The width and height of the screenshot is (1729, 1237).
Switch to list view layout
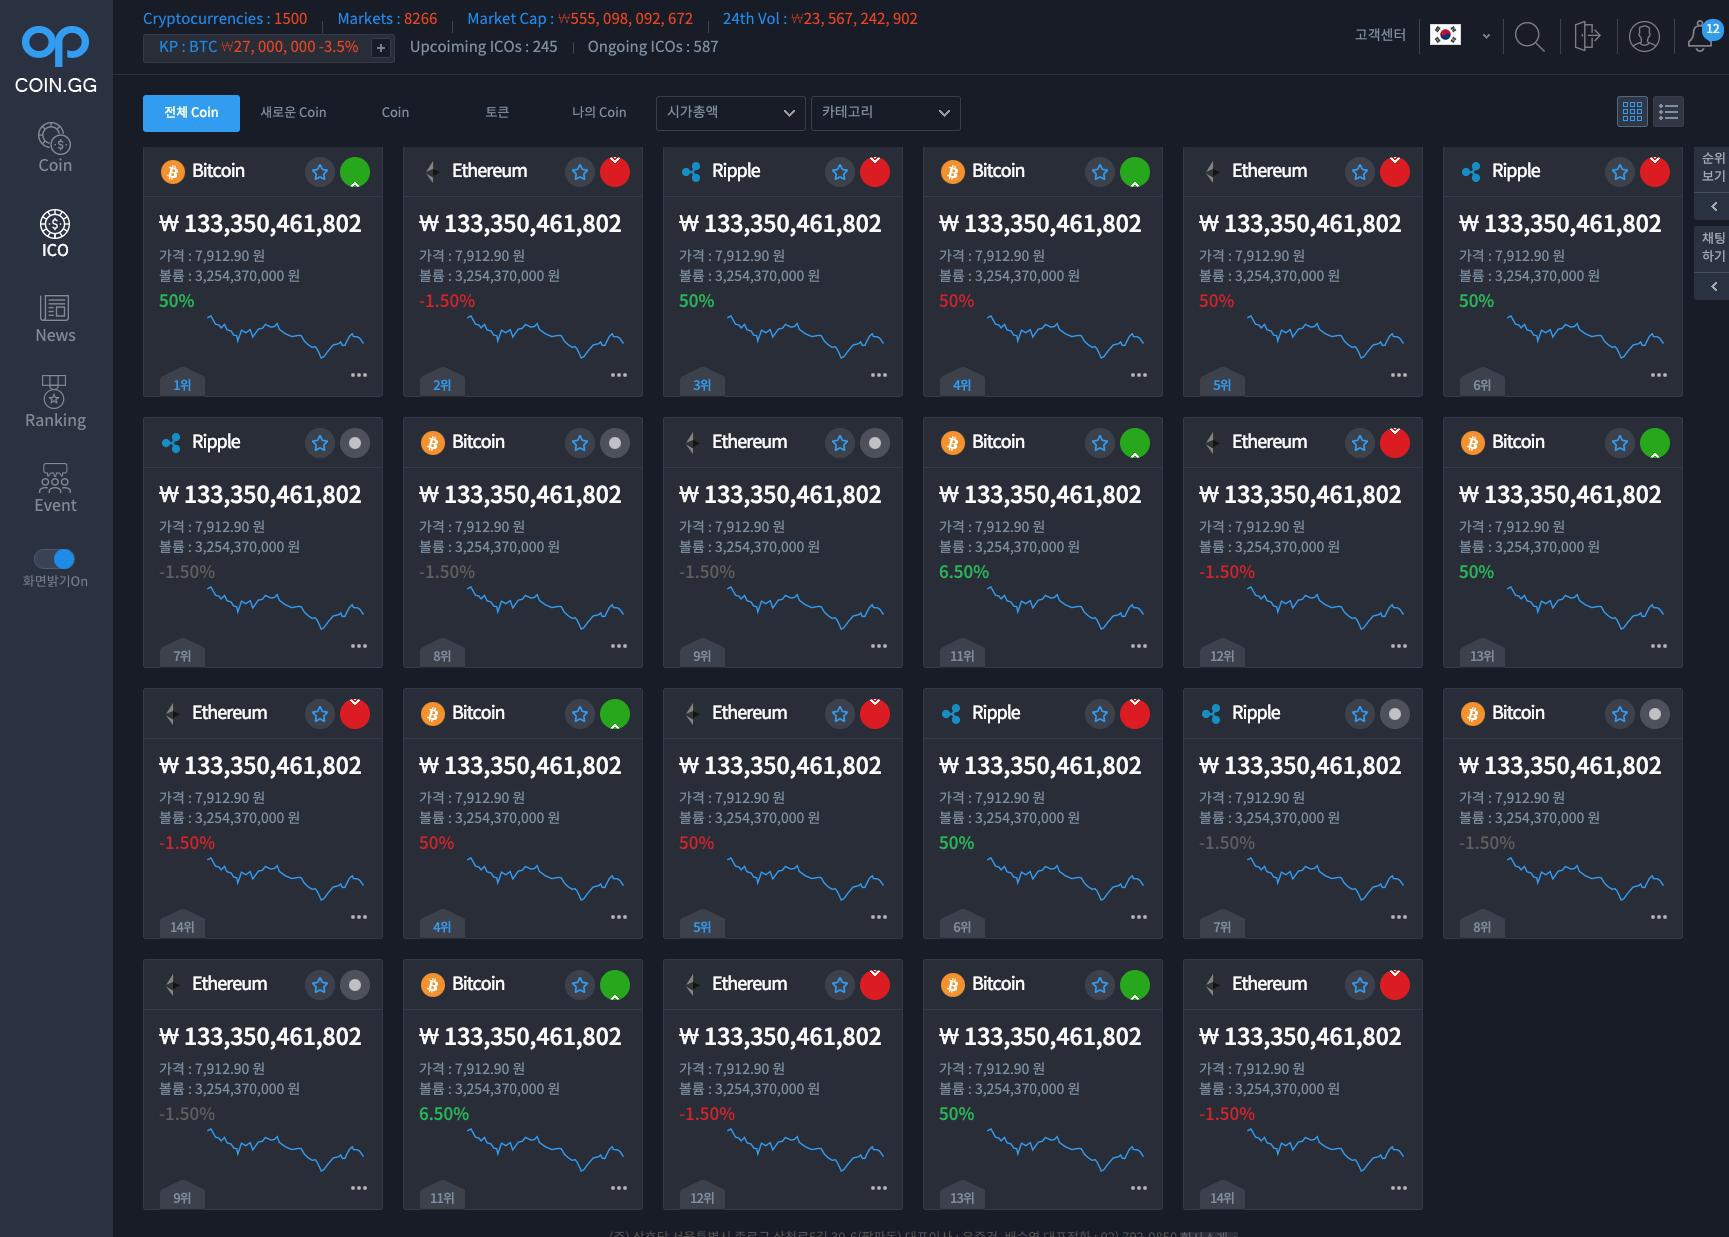[1668, 112]
